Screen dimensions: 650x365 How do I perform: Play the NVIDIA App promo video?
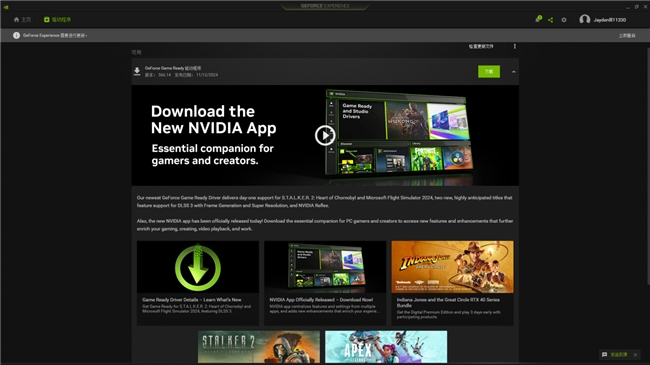325,135
